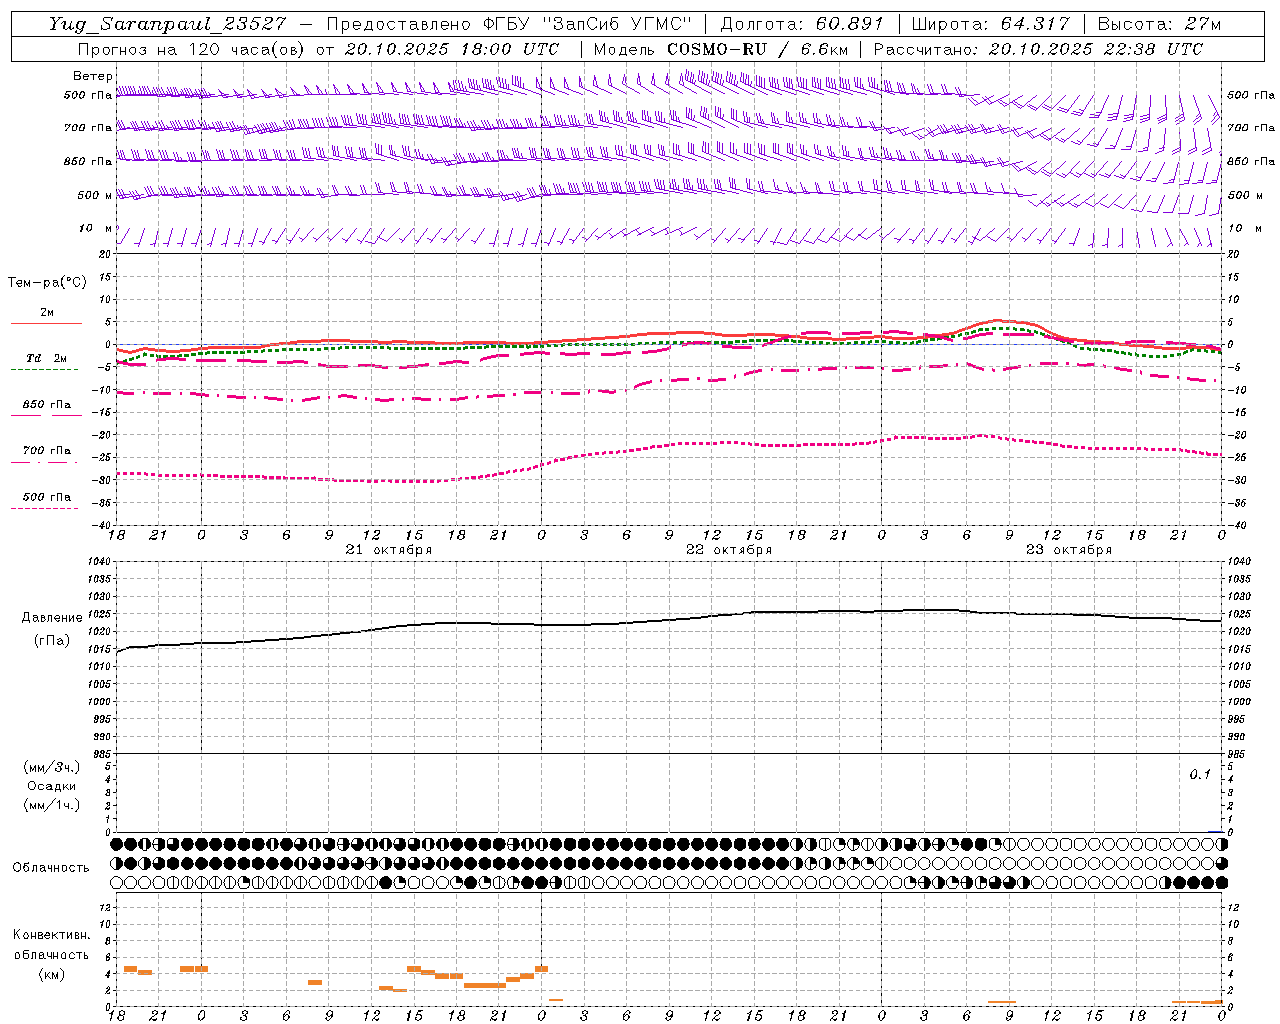Click the dashed legend line under Td 2м
The height and width of the screenshot is (1024, 1280).
tap(45, 369)
